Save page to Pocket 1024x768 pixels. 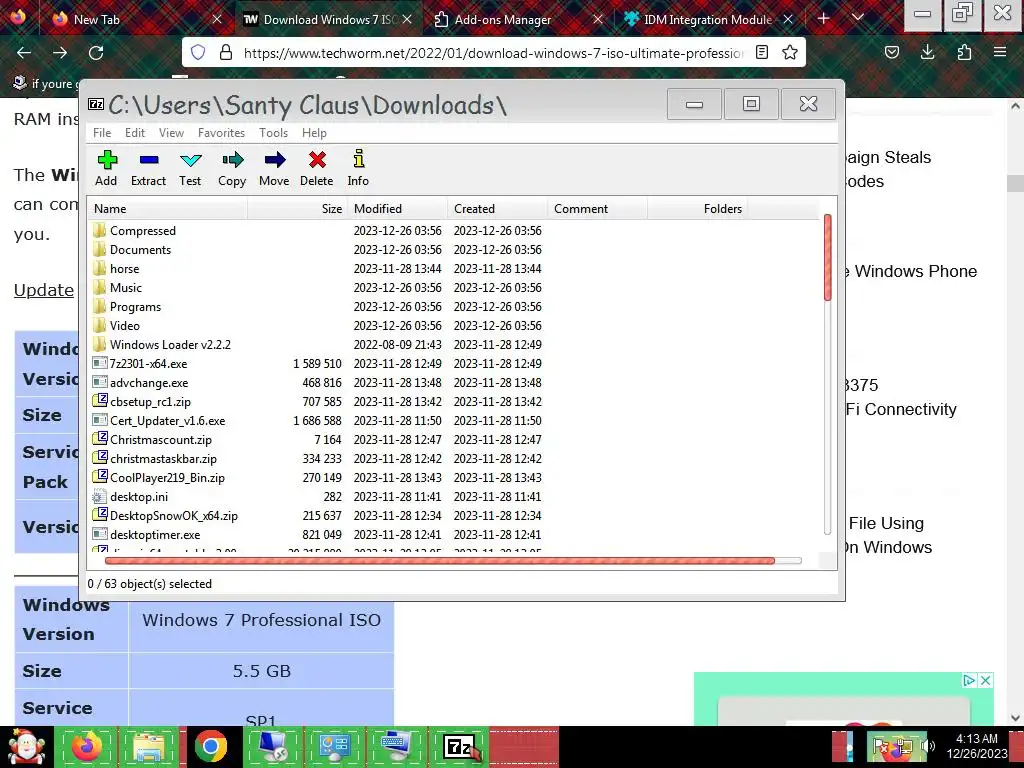click(x=891, y=52)
